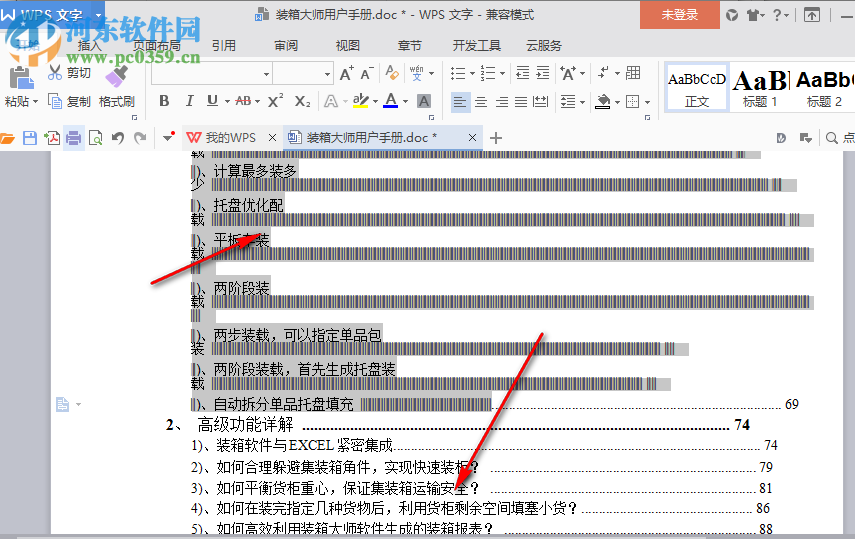This screenshot has width=855, height=539.
Task: Open the 章节 (Chapter) tab
Action: coord(410,45)
